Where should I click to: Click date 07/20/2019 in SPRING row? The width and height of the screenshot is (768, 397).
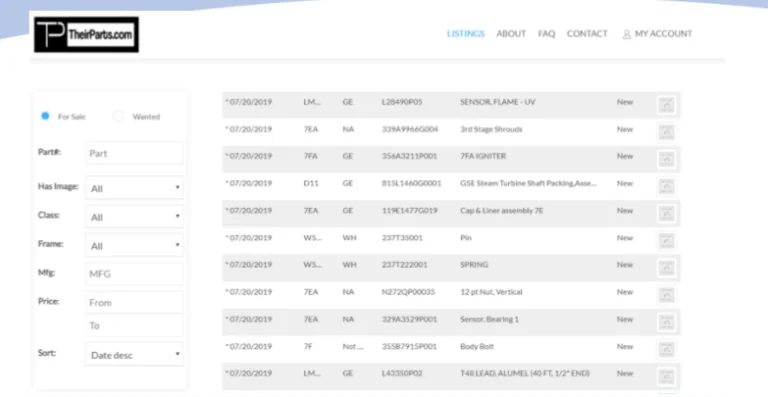click(250, 264)
